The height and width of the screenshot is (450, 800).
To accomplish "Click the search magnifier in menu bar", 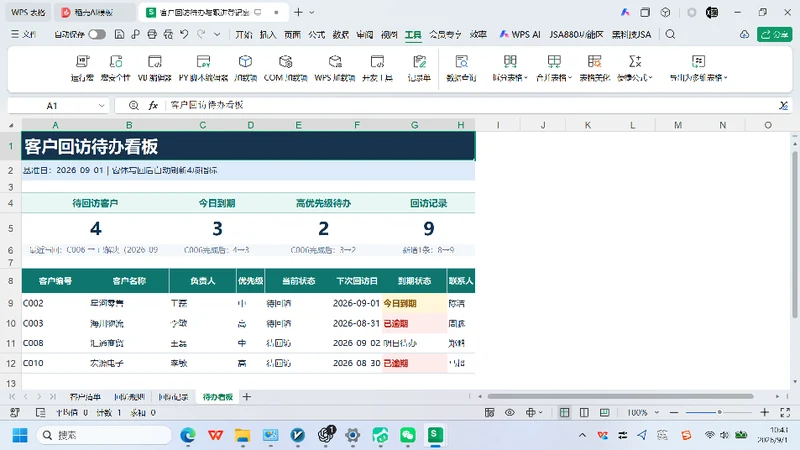I will (x=670, y=34).
